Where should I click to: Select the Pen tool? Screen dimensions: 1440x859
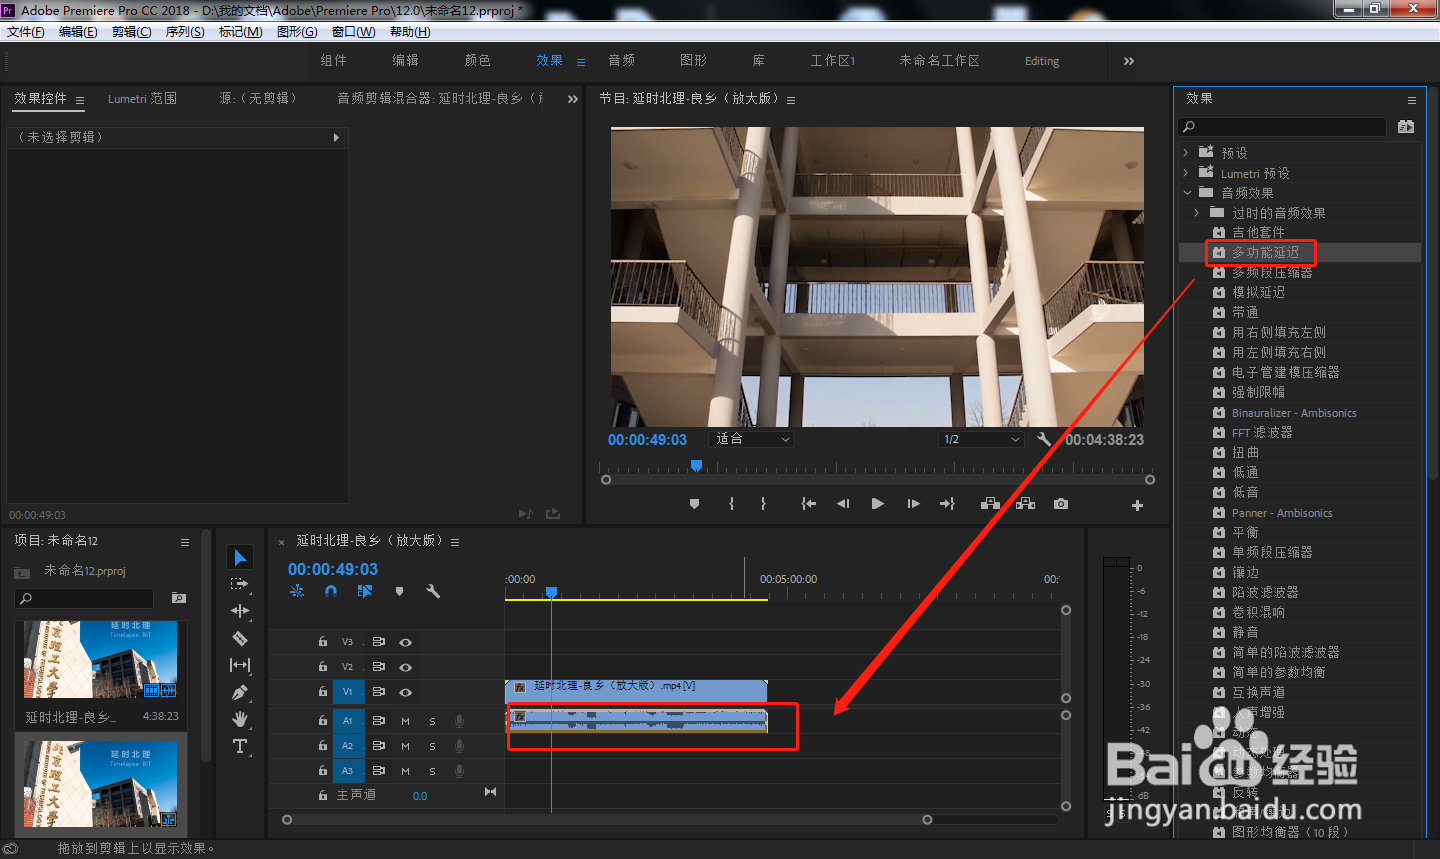click(x=240, y=692)
